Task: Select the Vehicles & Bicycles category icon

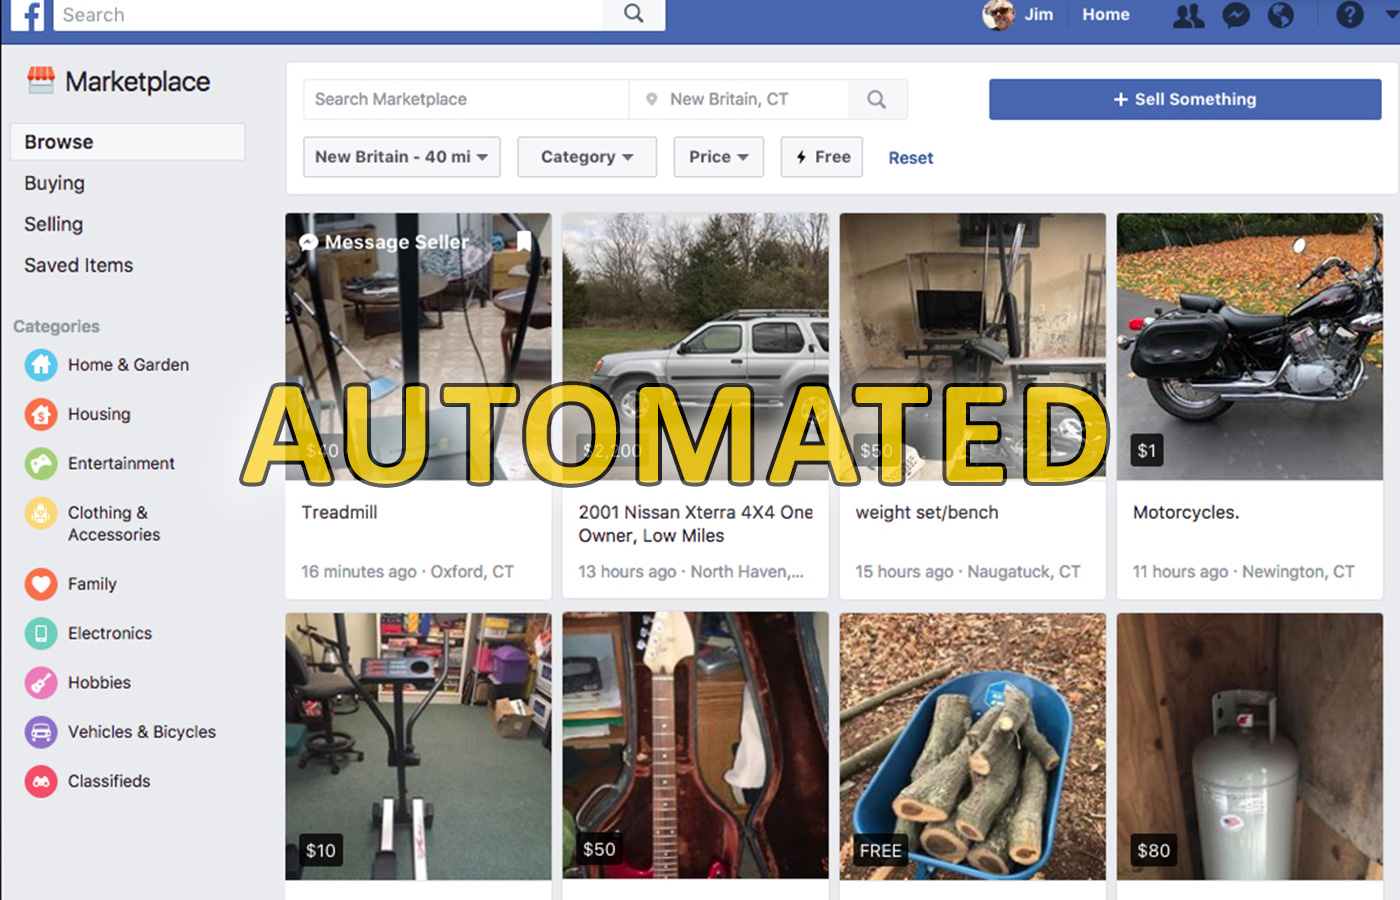Action: pos(41,732)
